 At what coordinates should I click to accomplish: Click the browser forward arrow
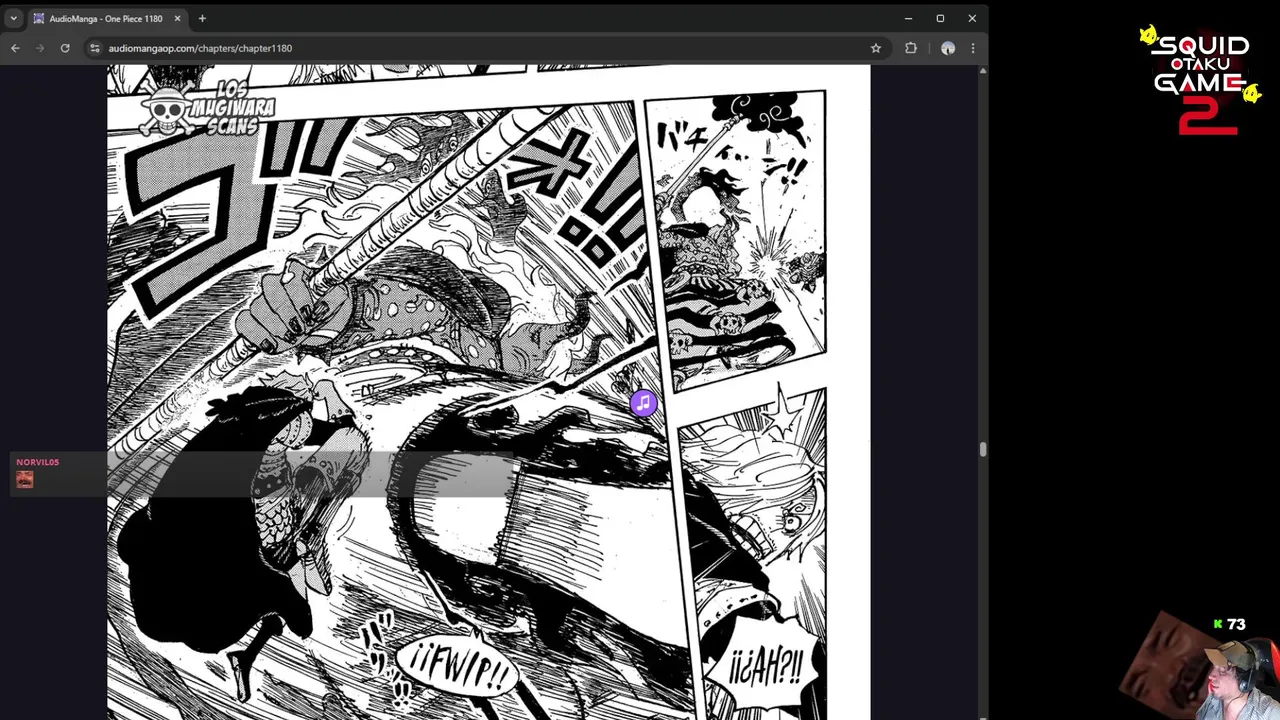coord(40,48)
